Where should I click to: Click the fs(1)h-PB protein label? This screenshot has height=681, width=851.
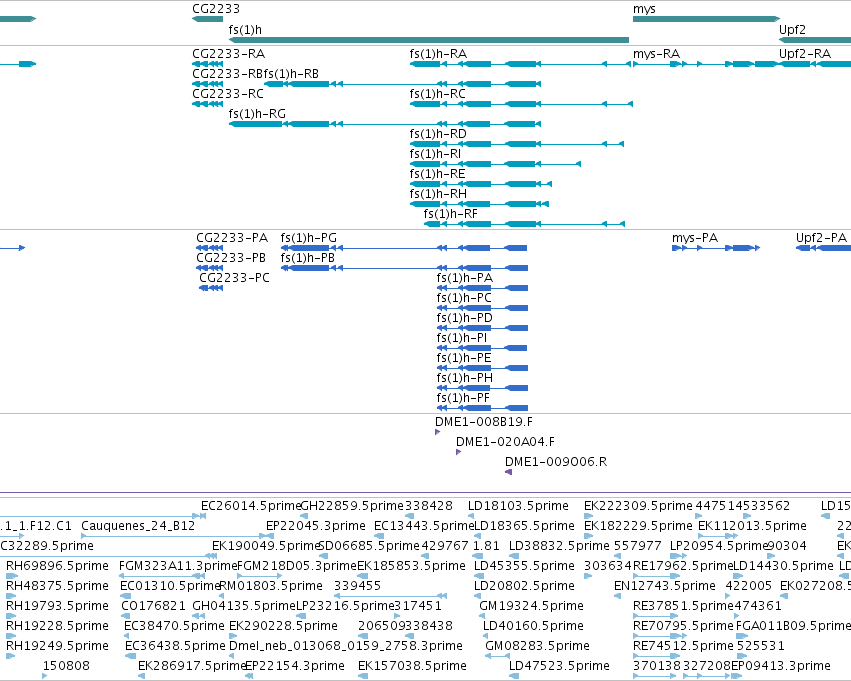[307, 258]
